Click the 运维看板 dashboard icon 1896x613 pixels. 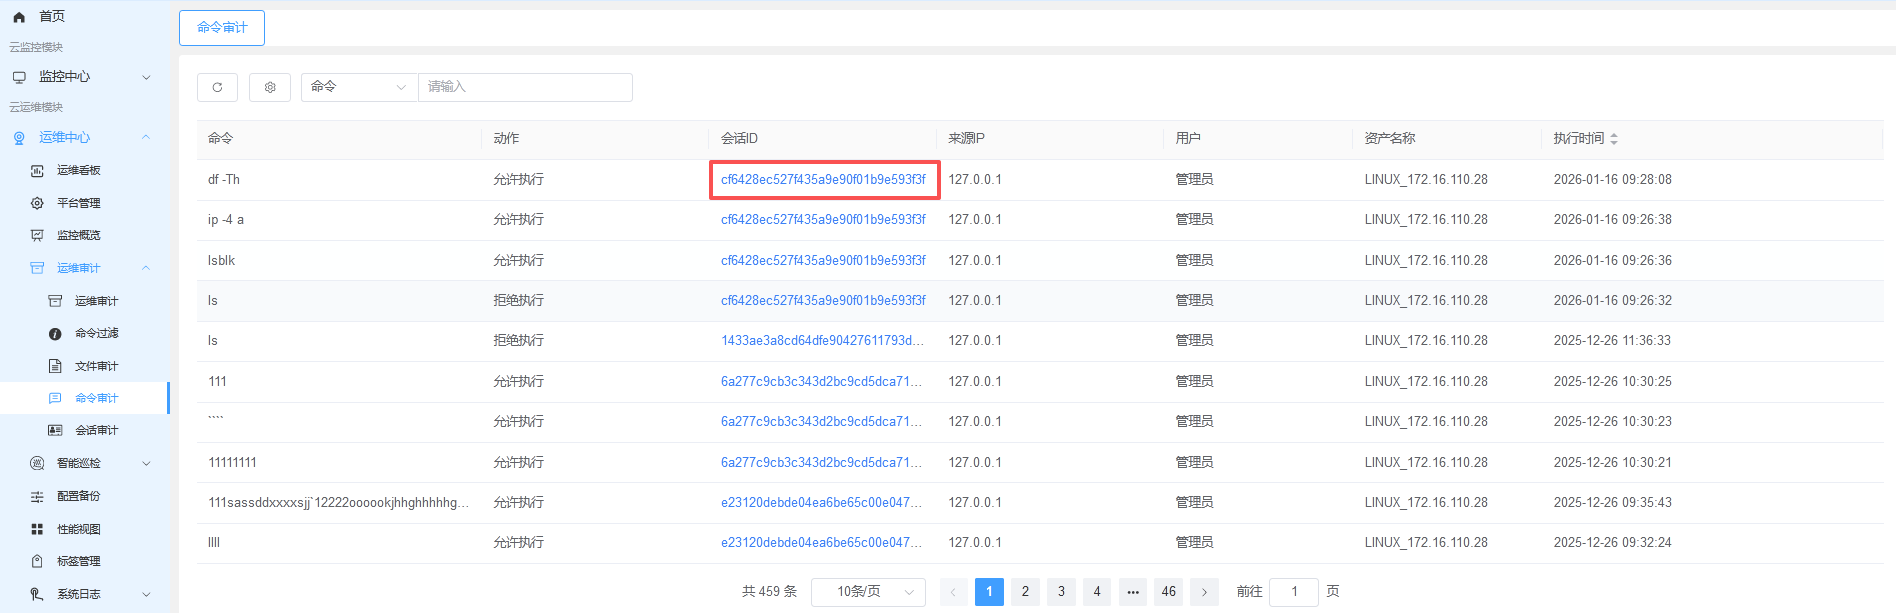pyautogui.click(x=37, y=171)
